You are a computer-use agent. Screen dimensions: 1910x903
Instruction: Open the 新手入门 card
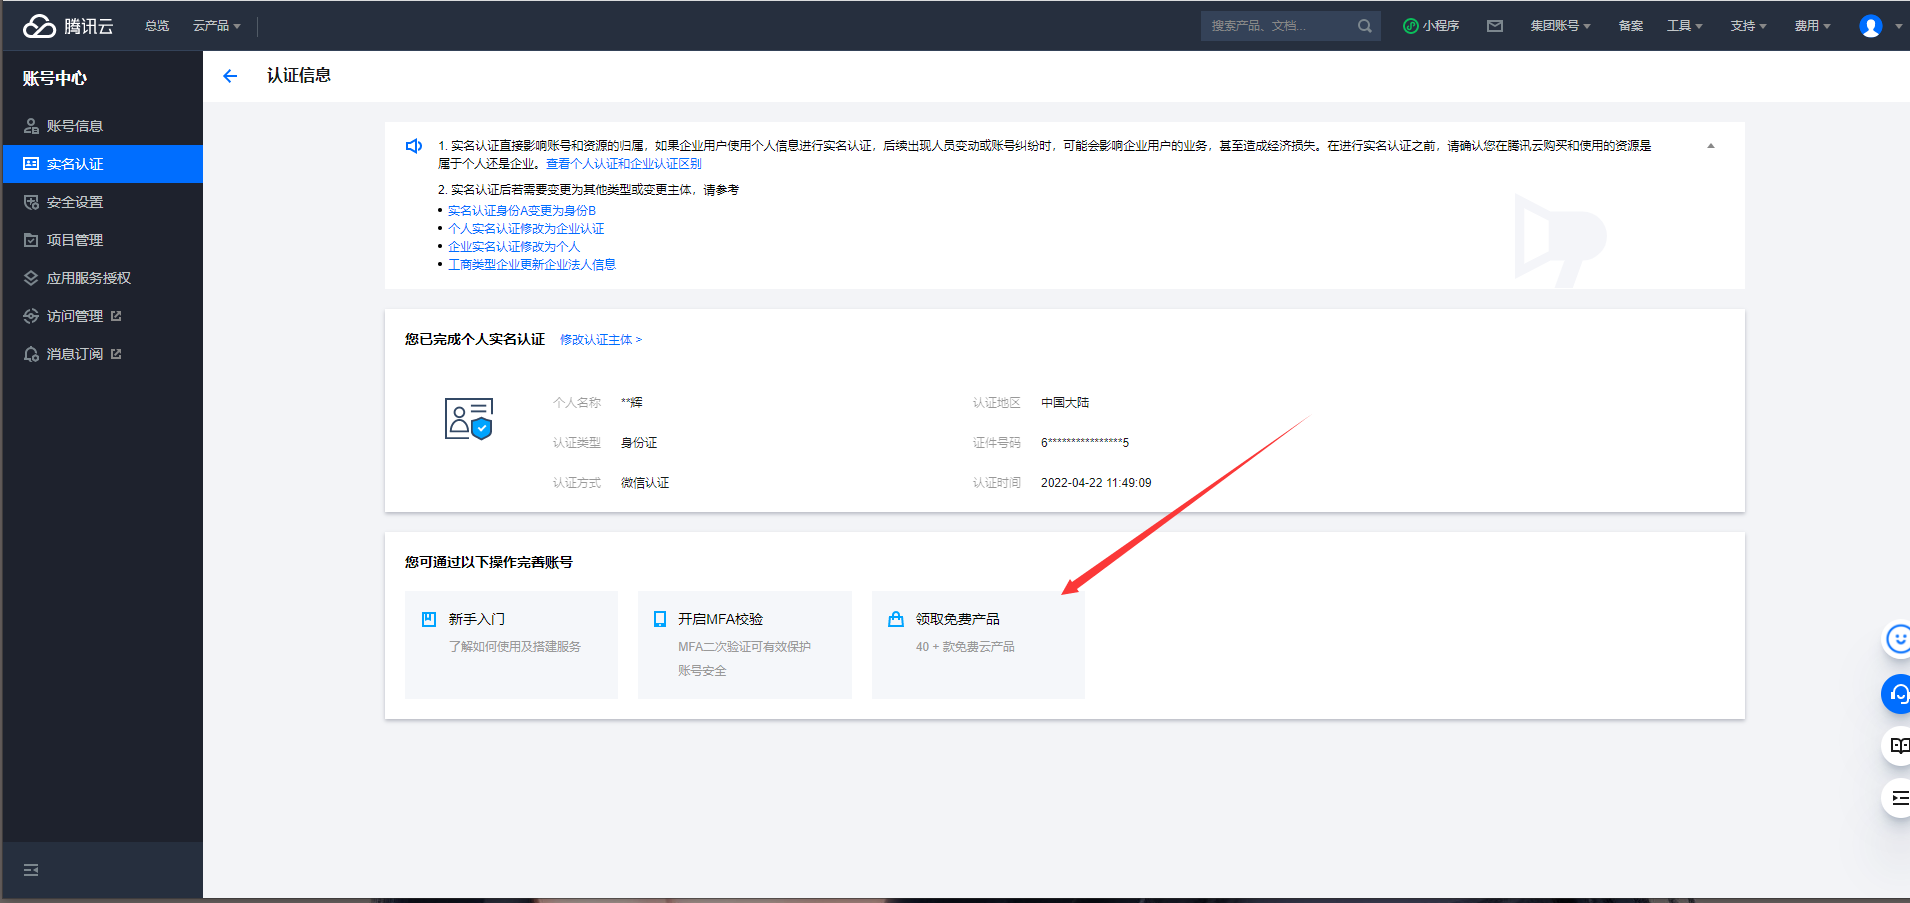(x=511, y=644)
